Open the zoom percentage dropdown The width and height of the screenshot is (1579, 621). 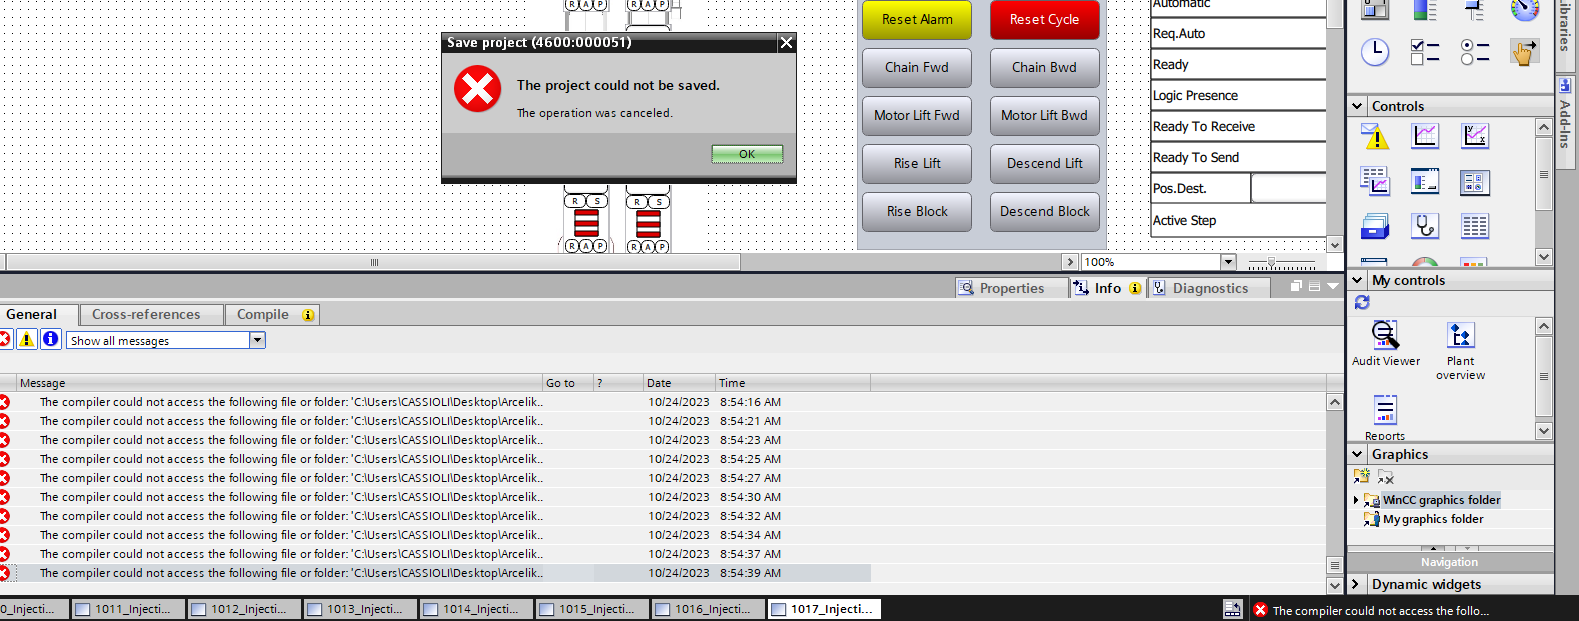click(x=1228, y=262)
